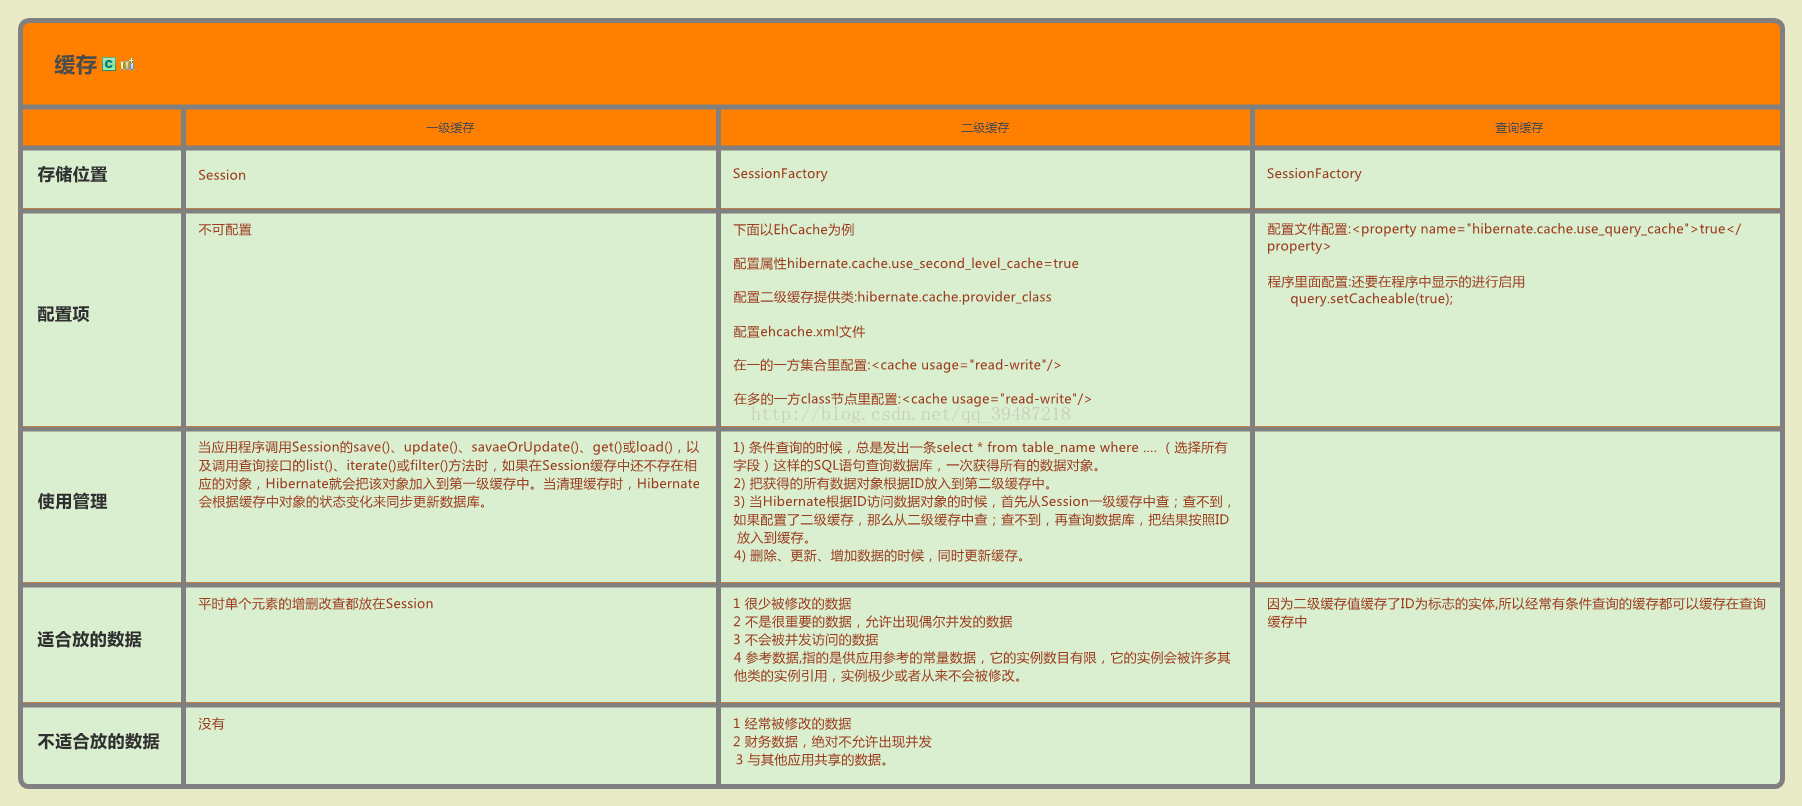Click the 在多的一方class节点里配置 line
Viewport: 1802px width, 806px height.
[912, 399]
